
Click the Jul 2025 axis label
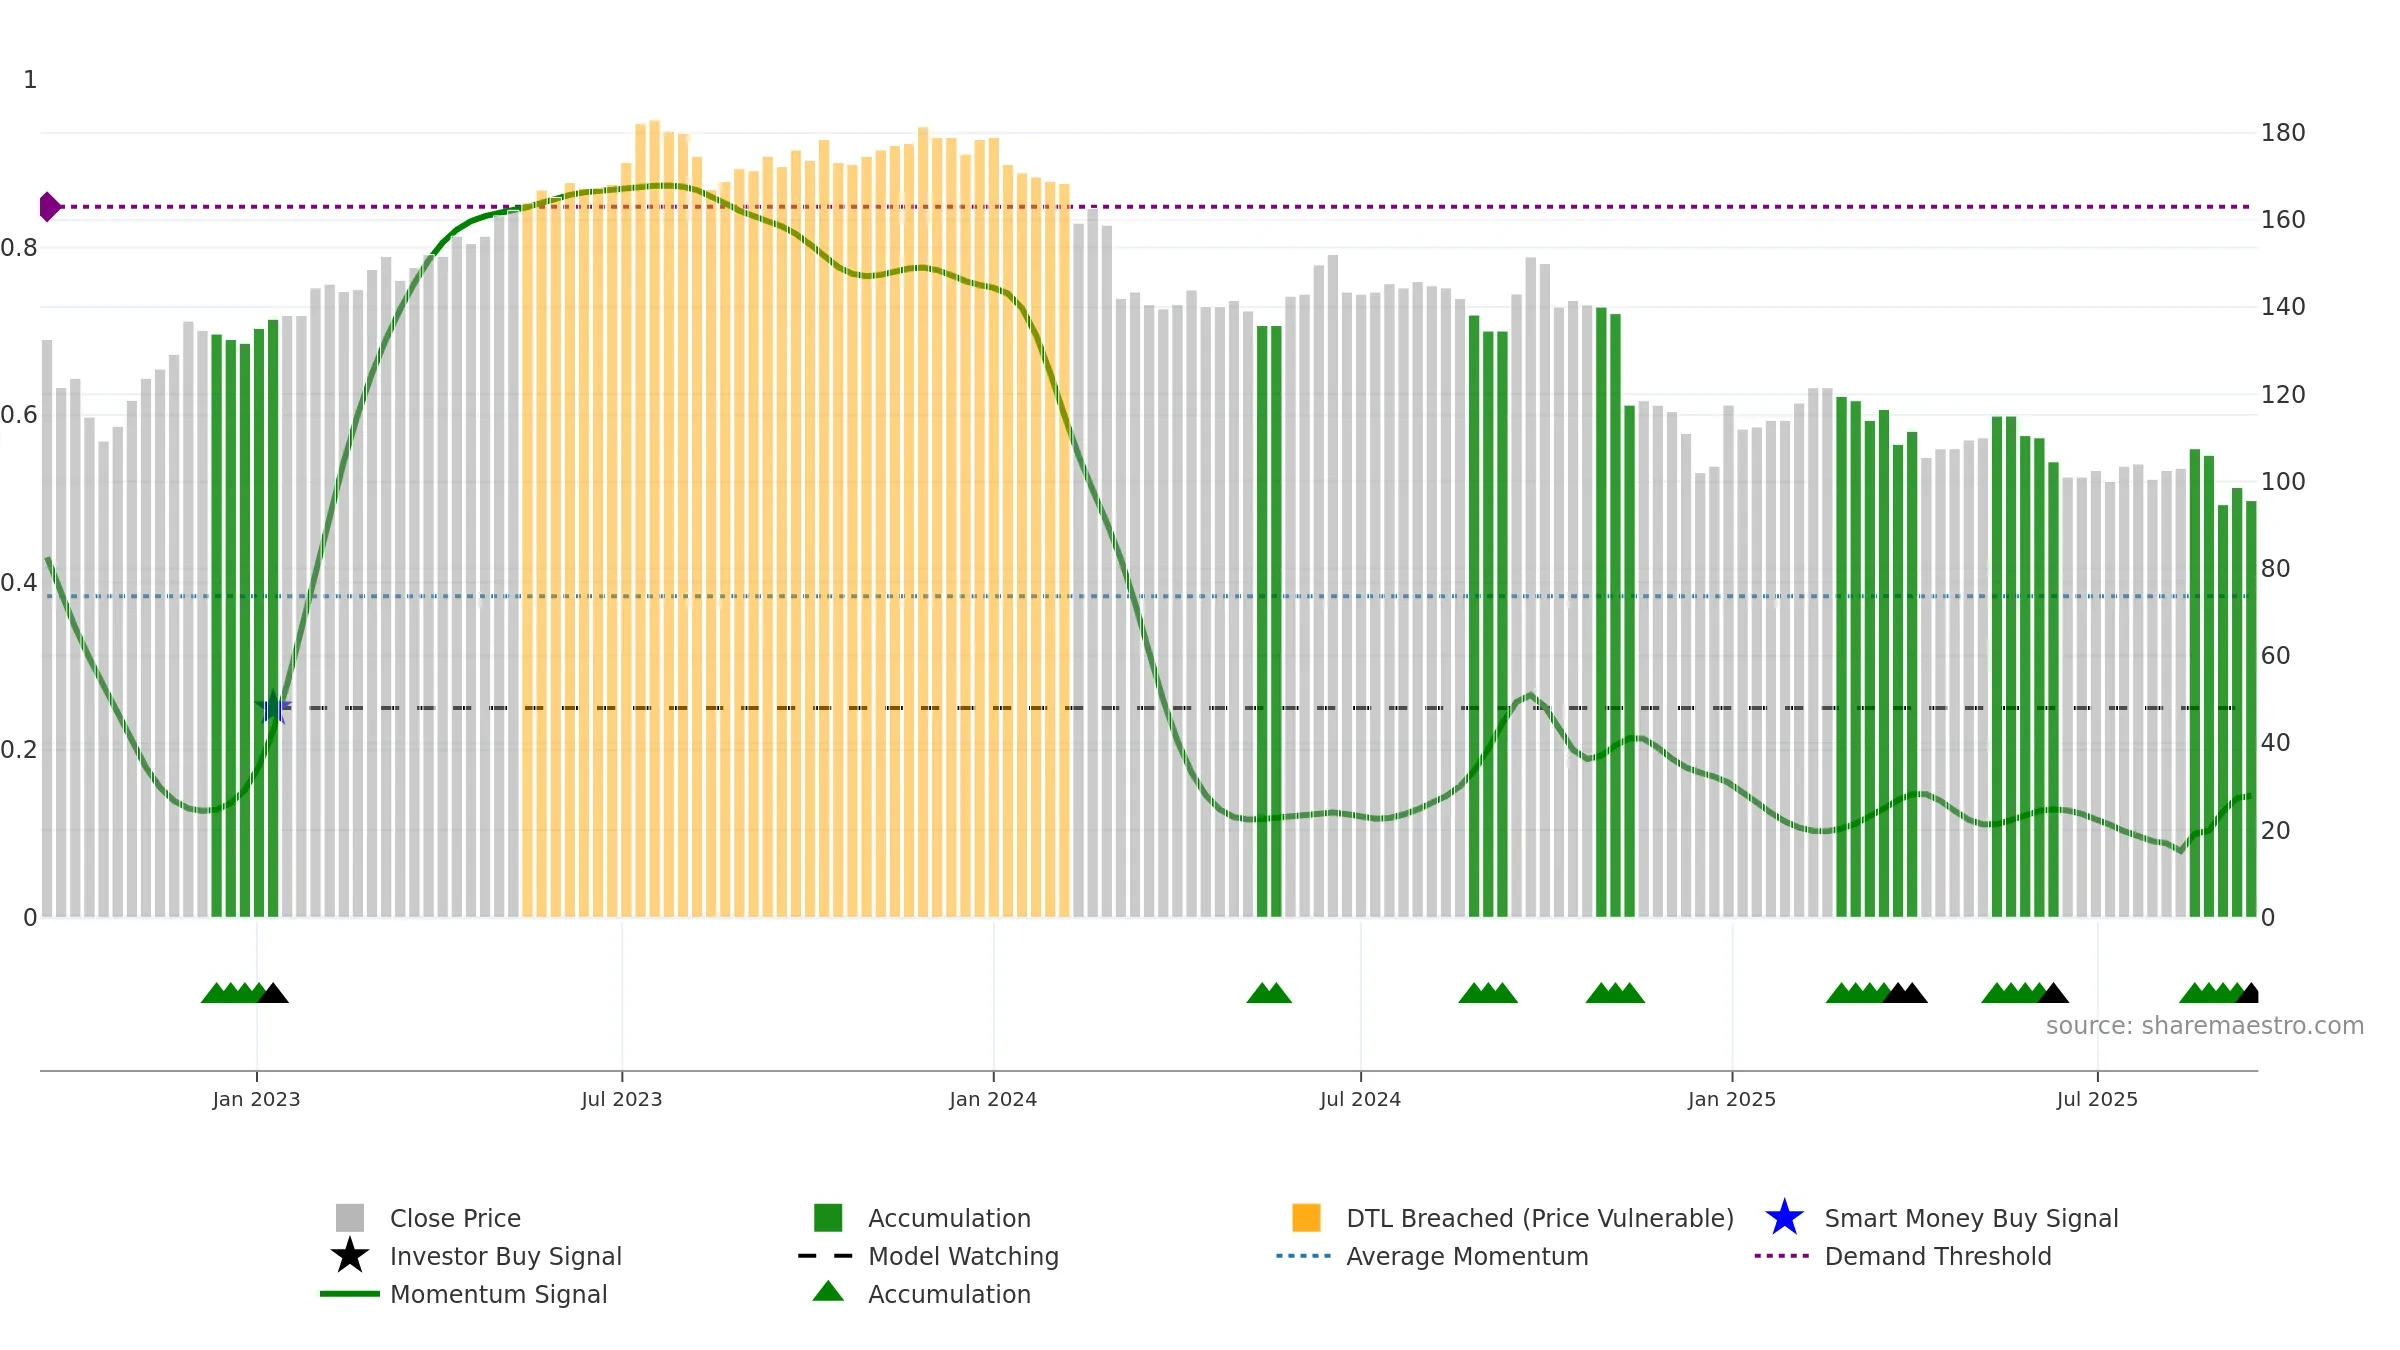coord(2097,1100)
